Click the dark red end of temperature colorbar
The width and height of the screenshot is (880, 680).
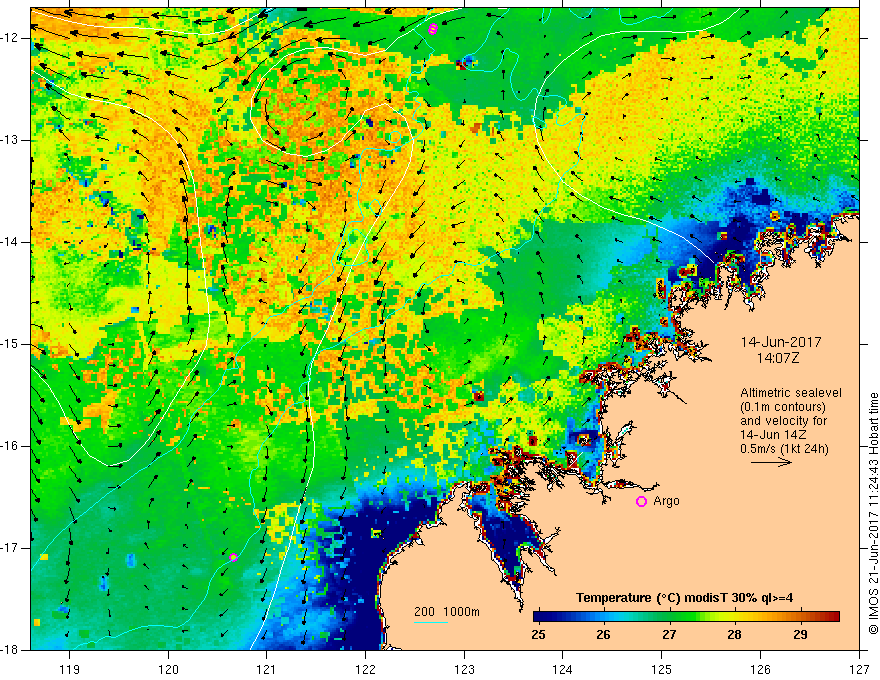tap(835, 617)
